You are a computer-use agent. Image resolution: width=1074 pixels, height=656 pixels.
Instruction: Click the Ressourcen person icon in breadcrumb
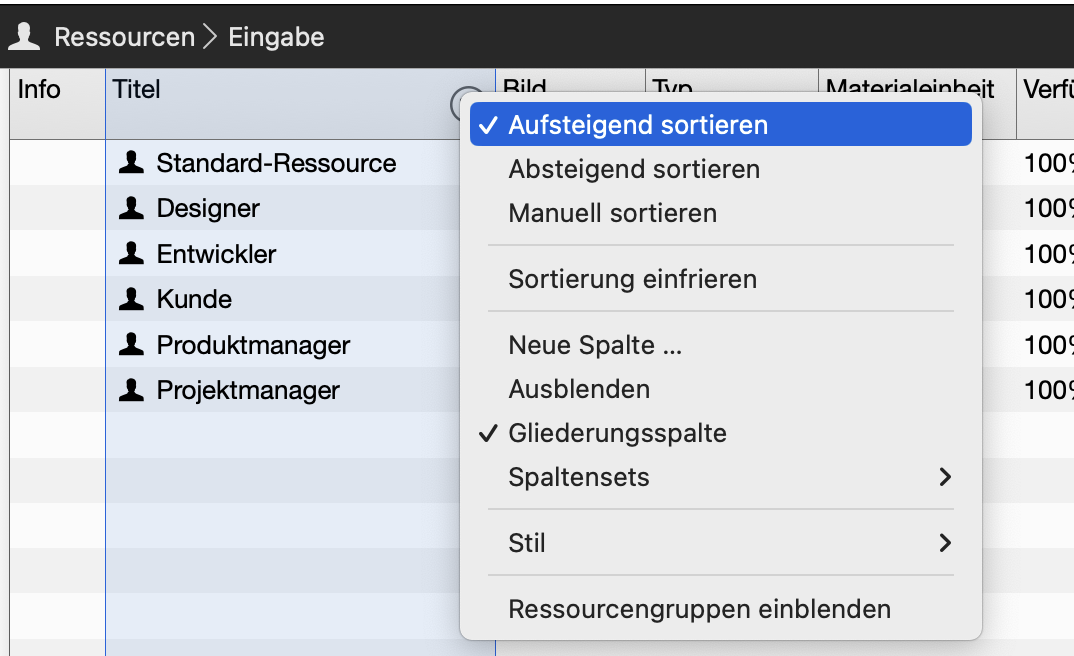[24, 36]
